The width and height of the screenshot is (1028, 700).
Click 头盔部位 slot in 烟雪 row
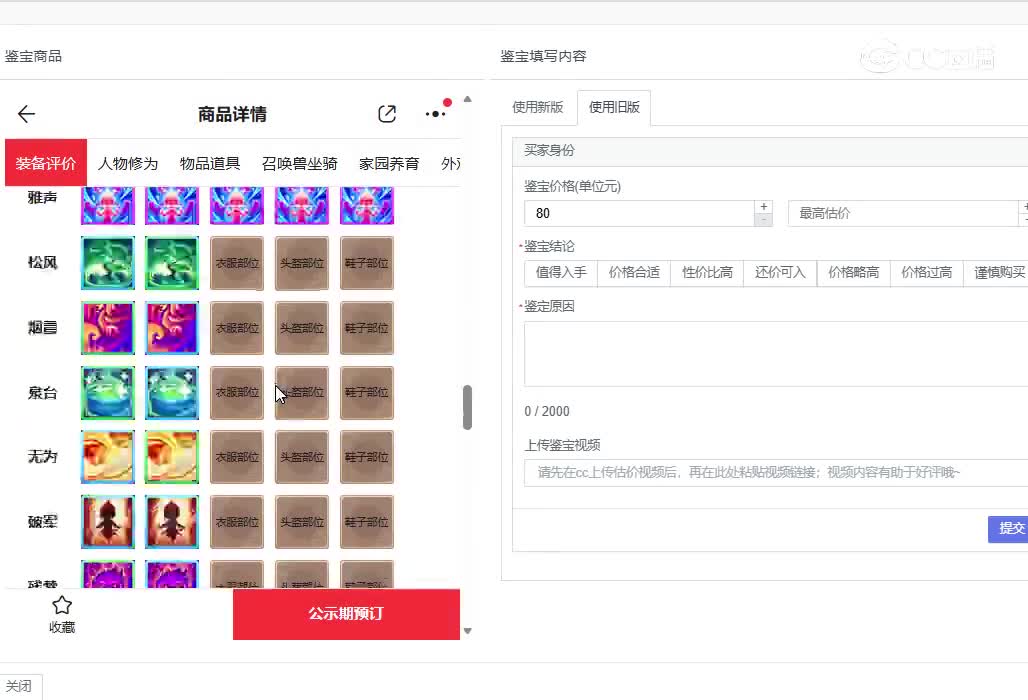click(302, 328)
